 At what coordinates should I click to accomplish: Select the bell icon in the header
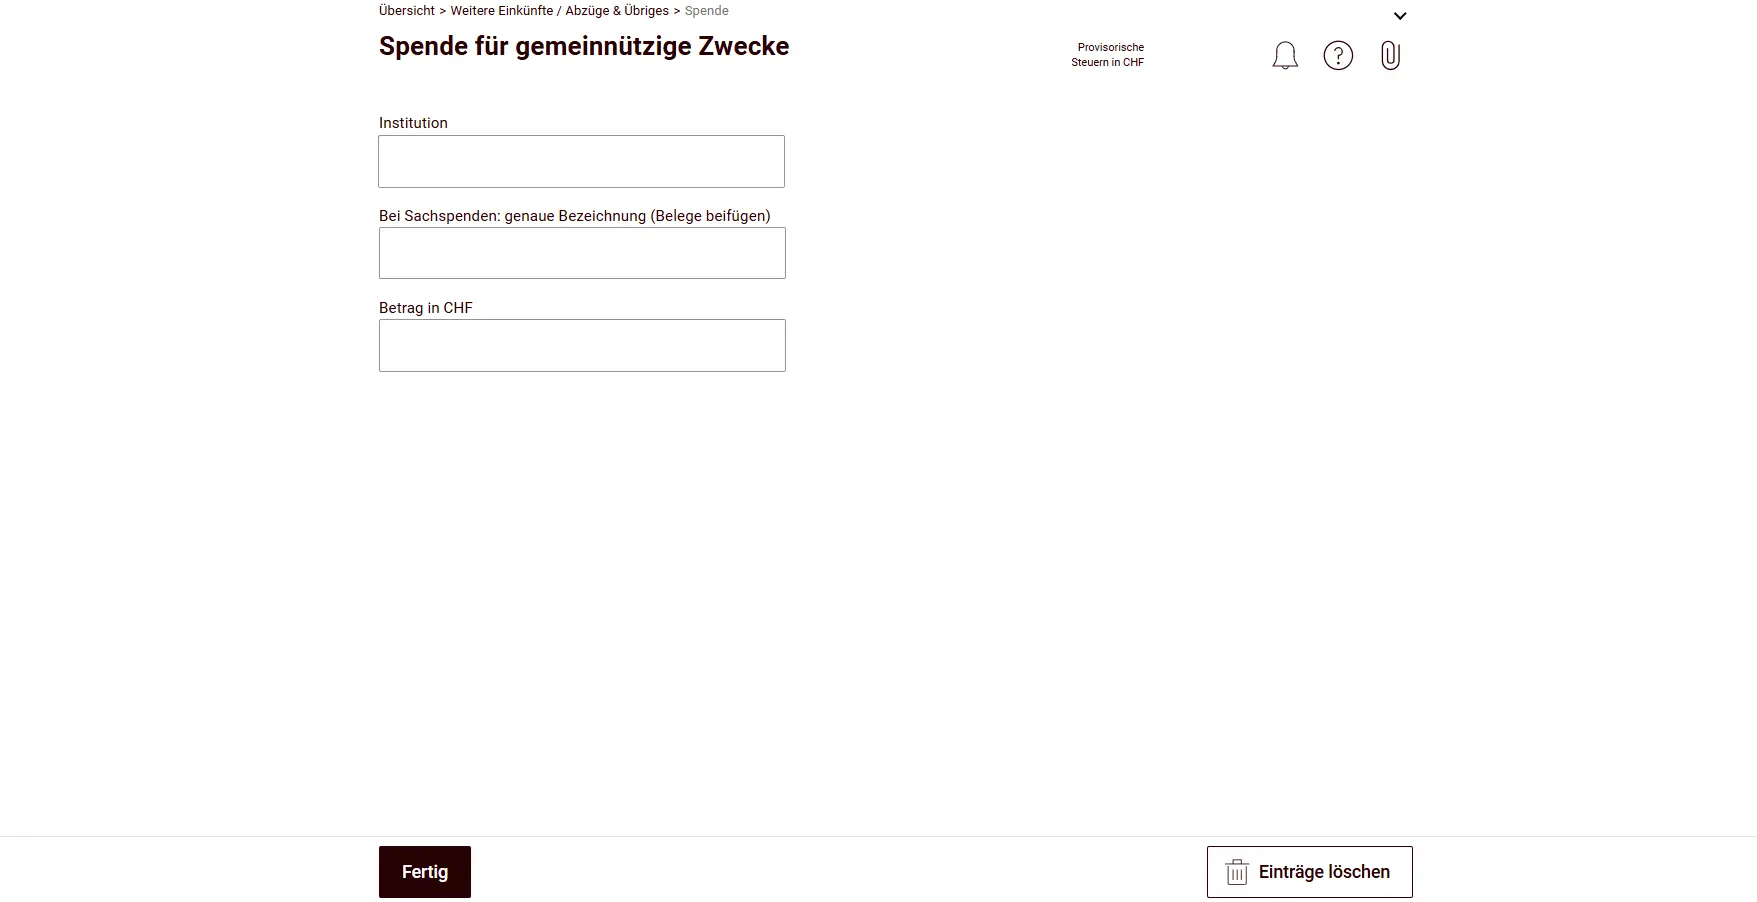[1285, 55]
